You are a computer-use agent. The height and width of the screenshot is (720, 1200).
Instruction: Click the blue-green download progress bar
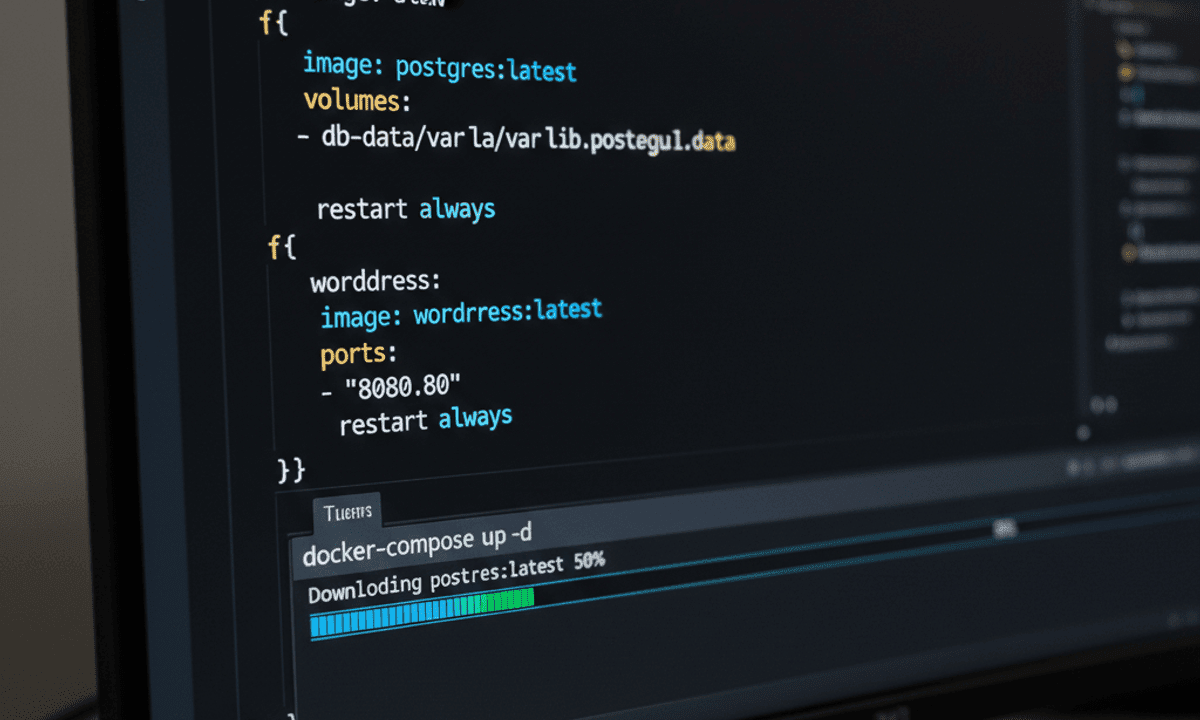421,612
